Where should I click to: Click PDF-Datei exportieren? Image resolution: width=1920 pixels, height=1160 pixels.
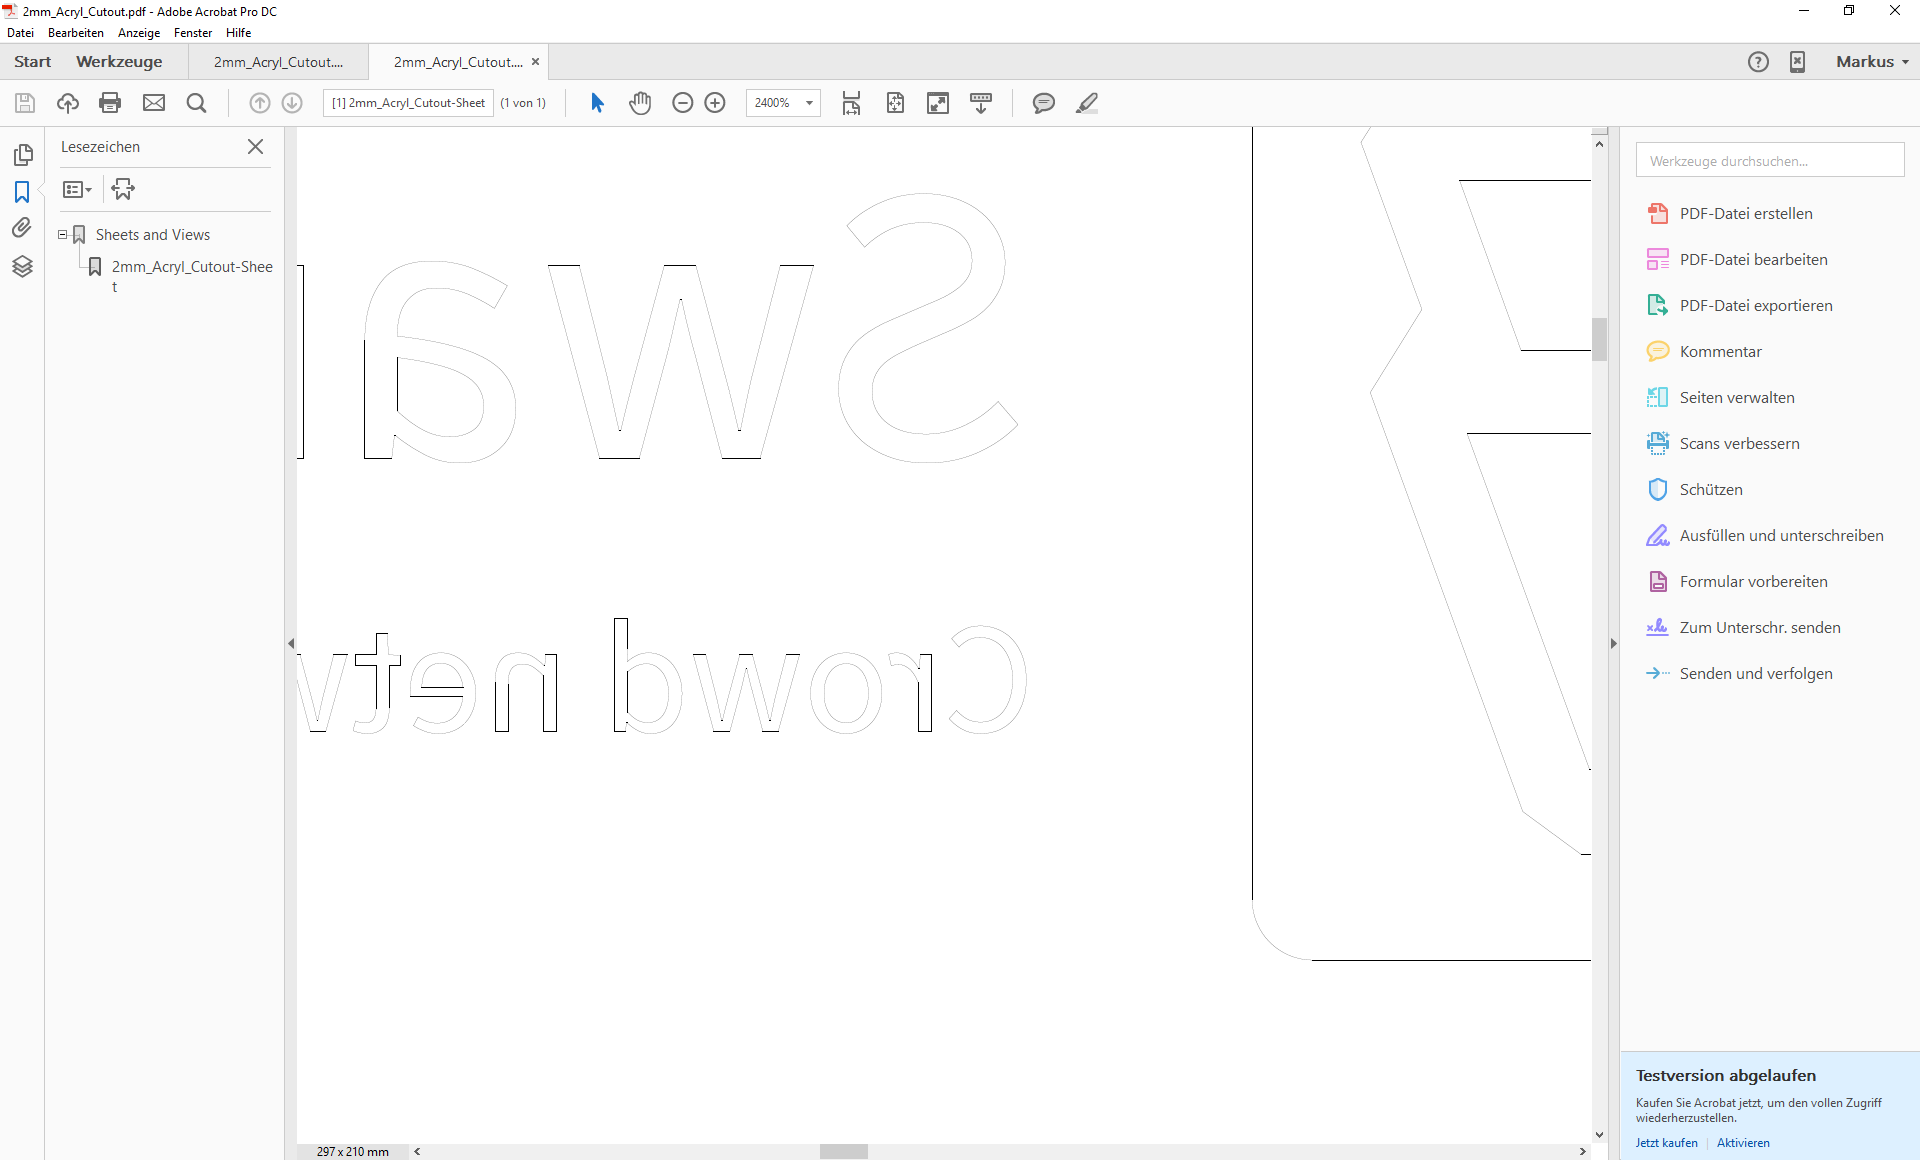(1754, 305)
